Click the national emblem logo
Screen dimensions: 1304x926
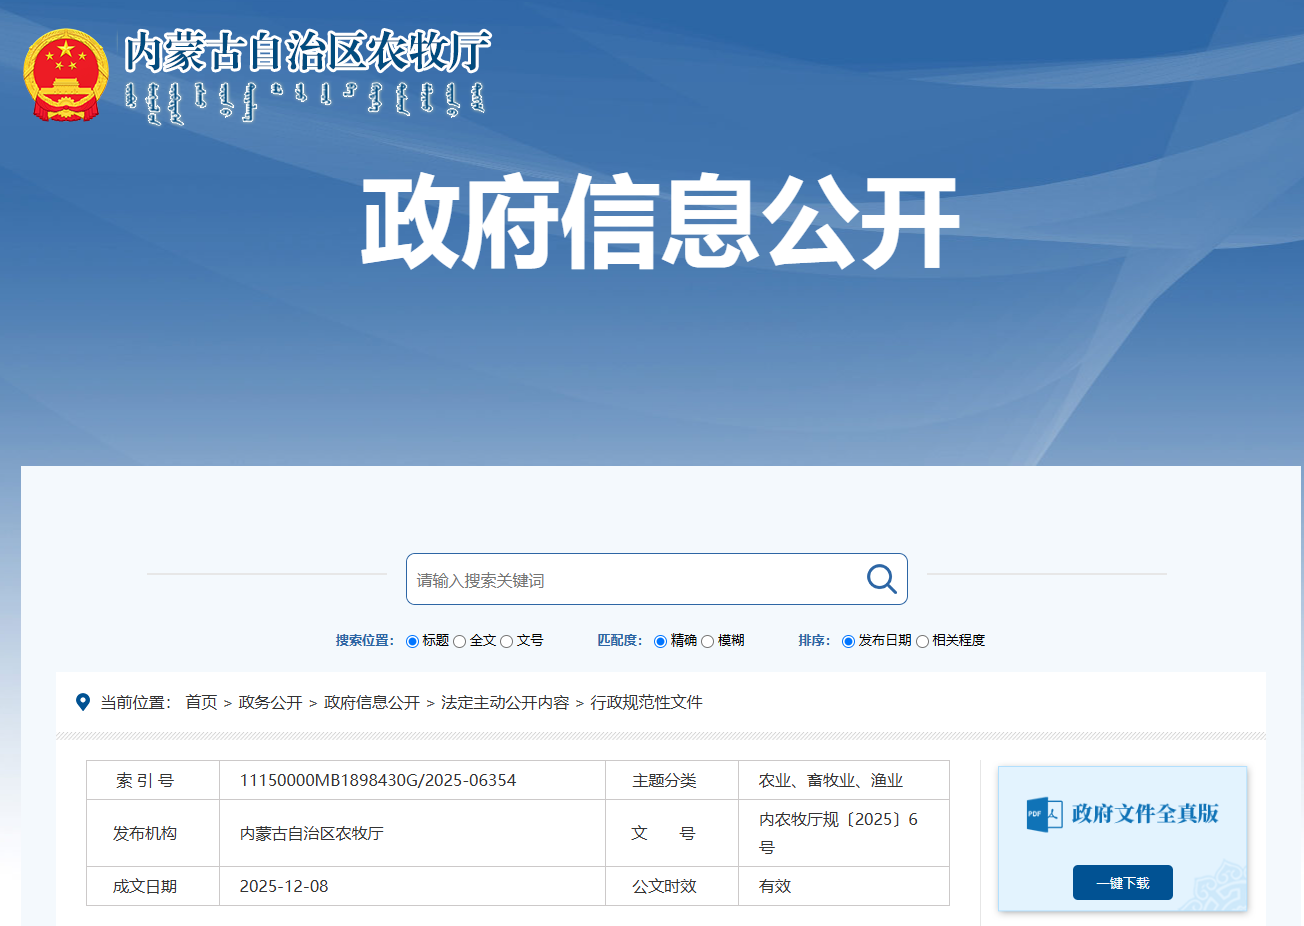[66, 75]
